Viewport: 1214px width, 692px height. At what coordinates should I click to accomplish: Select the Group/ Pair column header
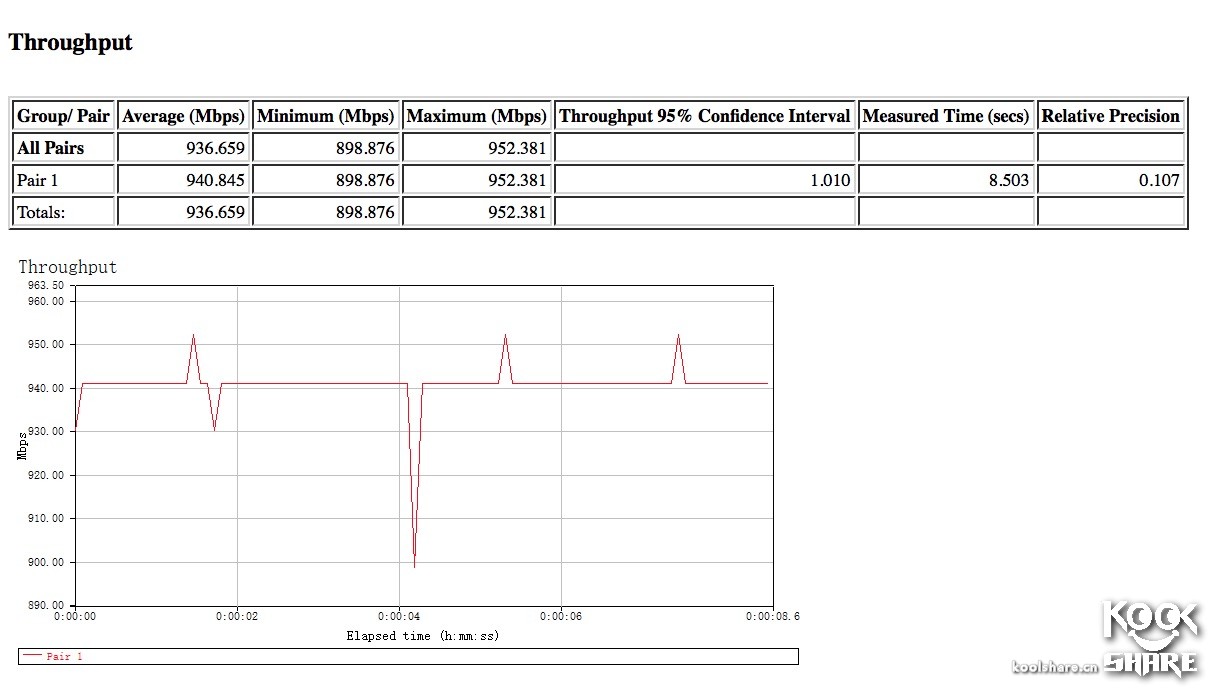pyautogui.click(x=63, y=116)
